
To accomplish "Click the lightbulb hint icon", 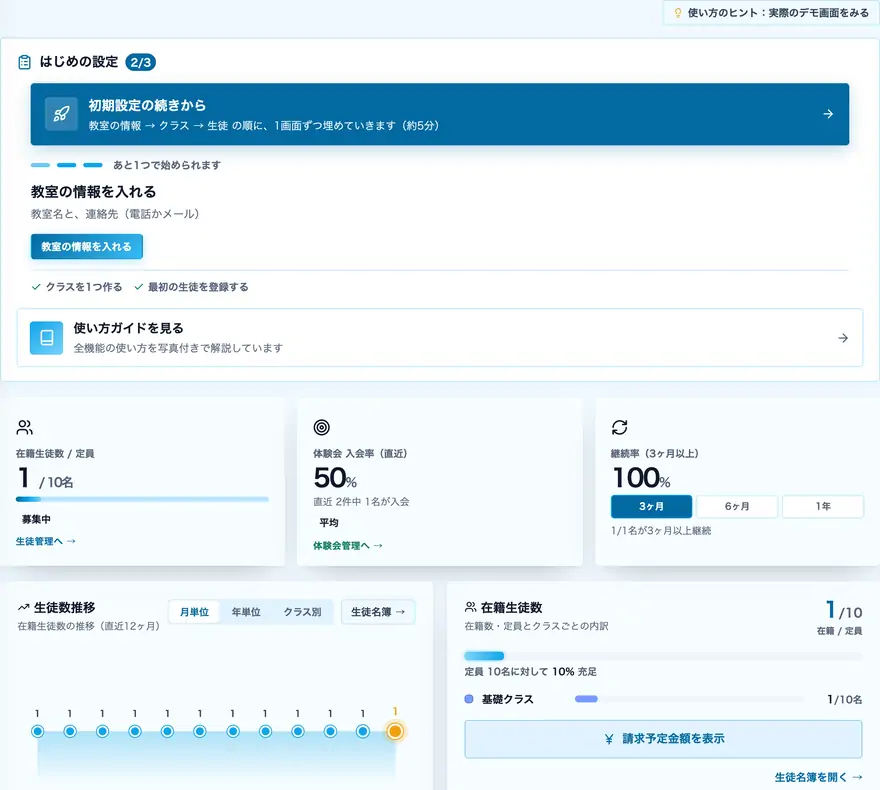I will (x=677, y=13).
